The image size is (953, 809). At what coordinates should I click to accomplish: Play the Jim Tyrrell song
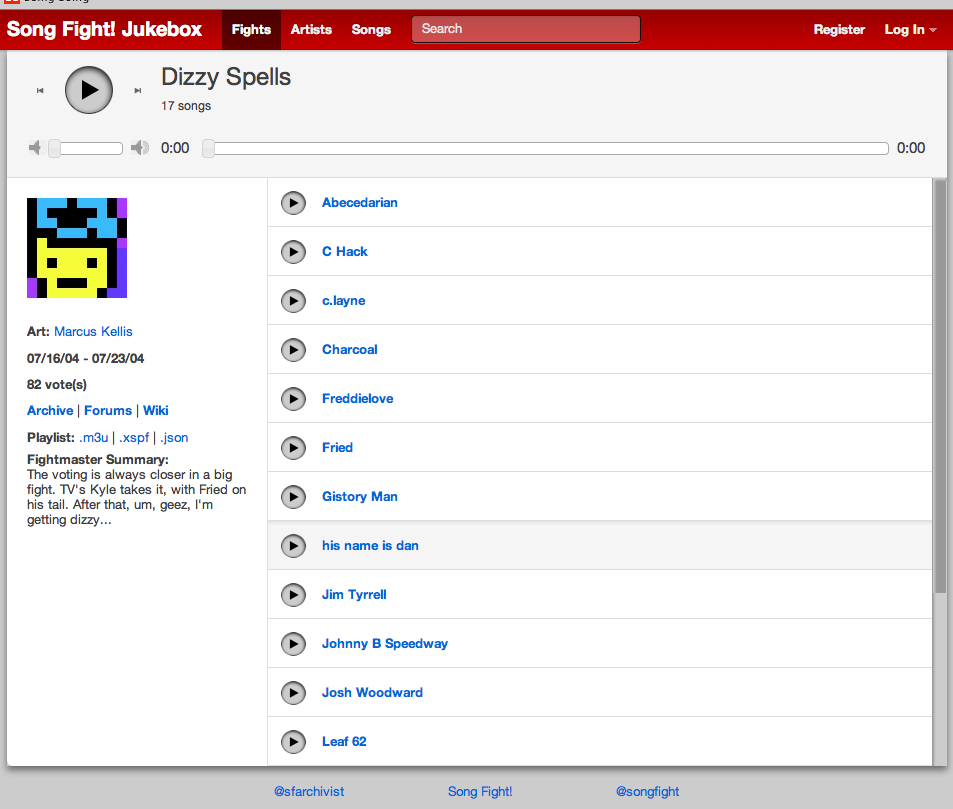click(294, 595)
